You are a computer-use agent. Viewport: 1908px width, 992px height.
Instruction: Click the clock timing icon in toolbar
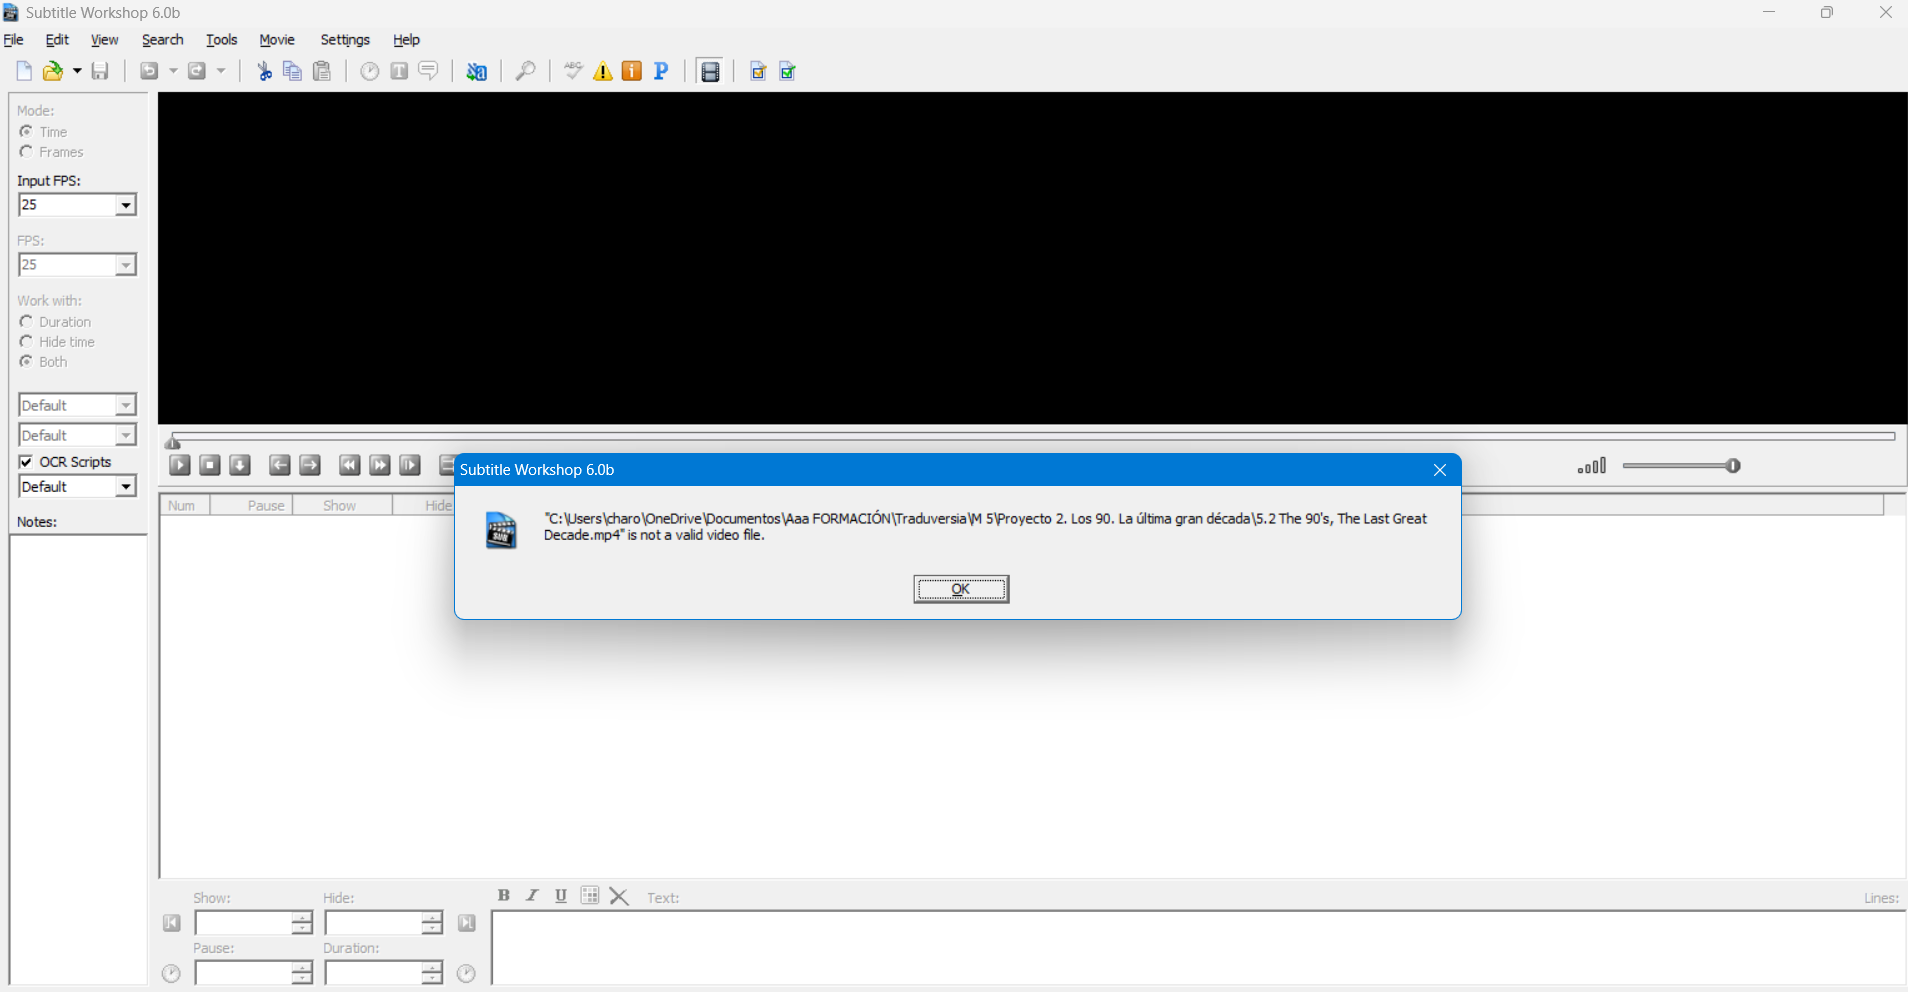point(370,71)
